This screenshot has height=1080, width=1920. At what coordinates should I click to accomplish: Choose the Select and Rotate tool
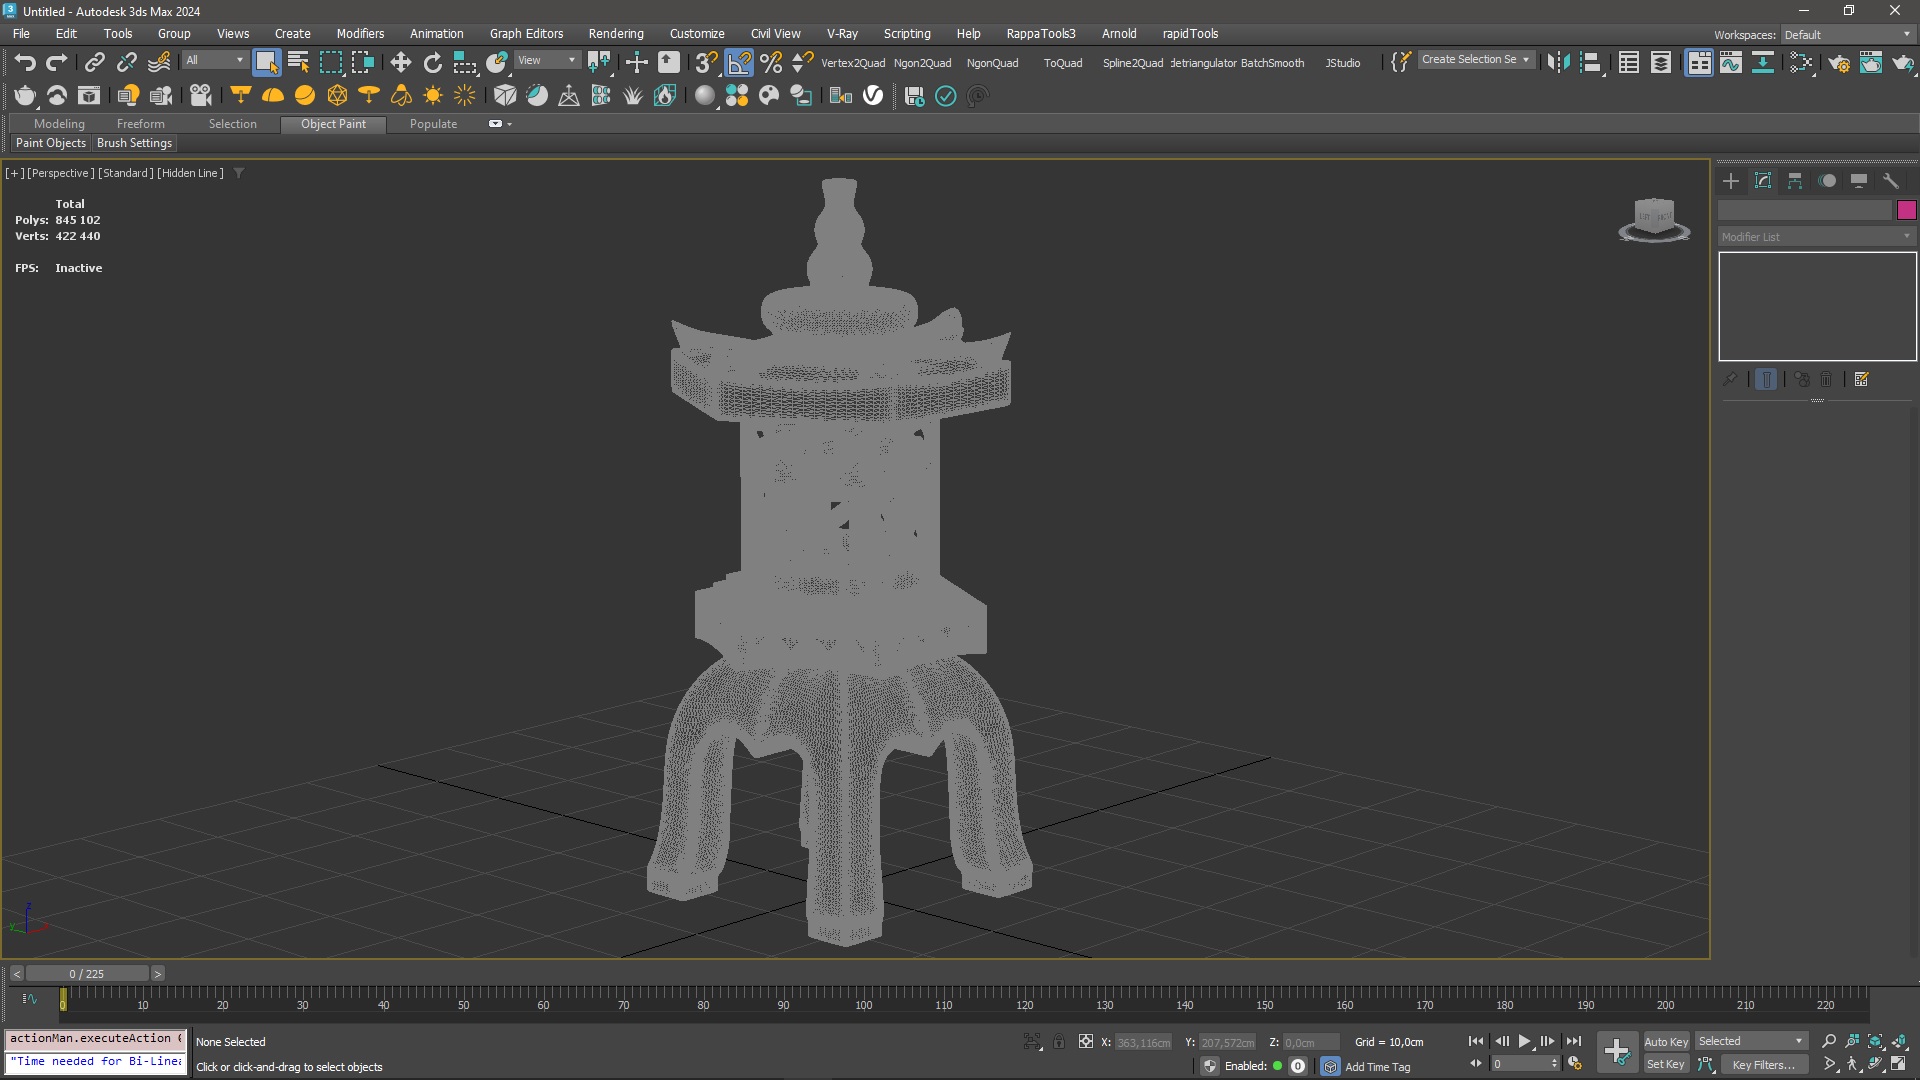click(x=432, y=62)
